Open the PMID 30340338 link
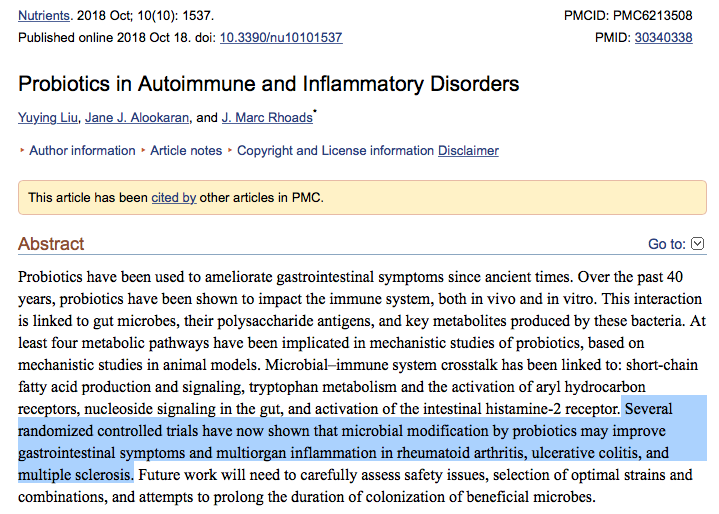Screen dimensions: 719x514 click(x=663, y=38)
